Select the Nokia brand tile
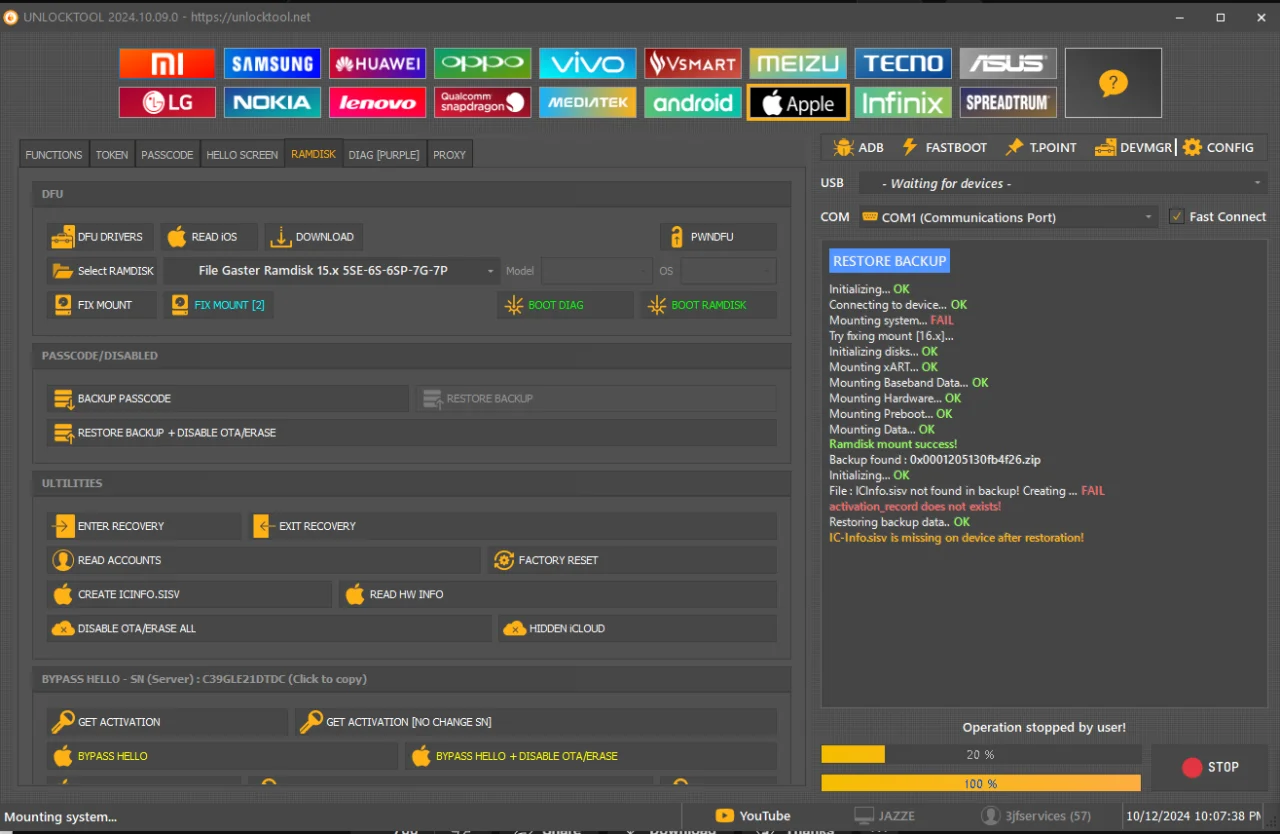The height and width of the screenshot is (834, 1280). 272,102
